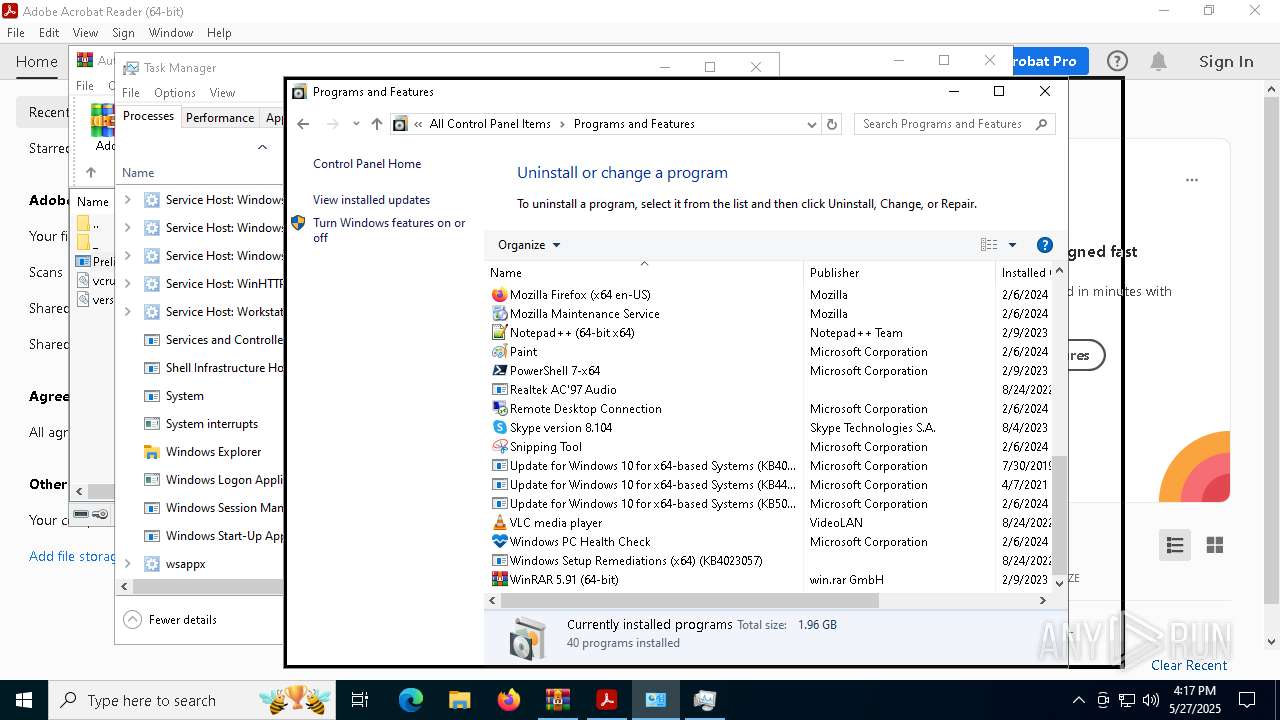Switch to Task Manager Performance tab
Screen dimensions: 1280x720
(220, 117)
